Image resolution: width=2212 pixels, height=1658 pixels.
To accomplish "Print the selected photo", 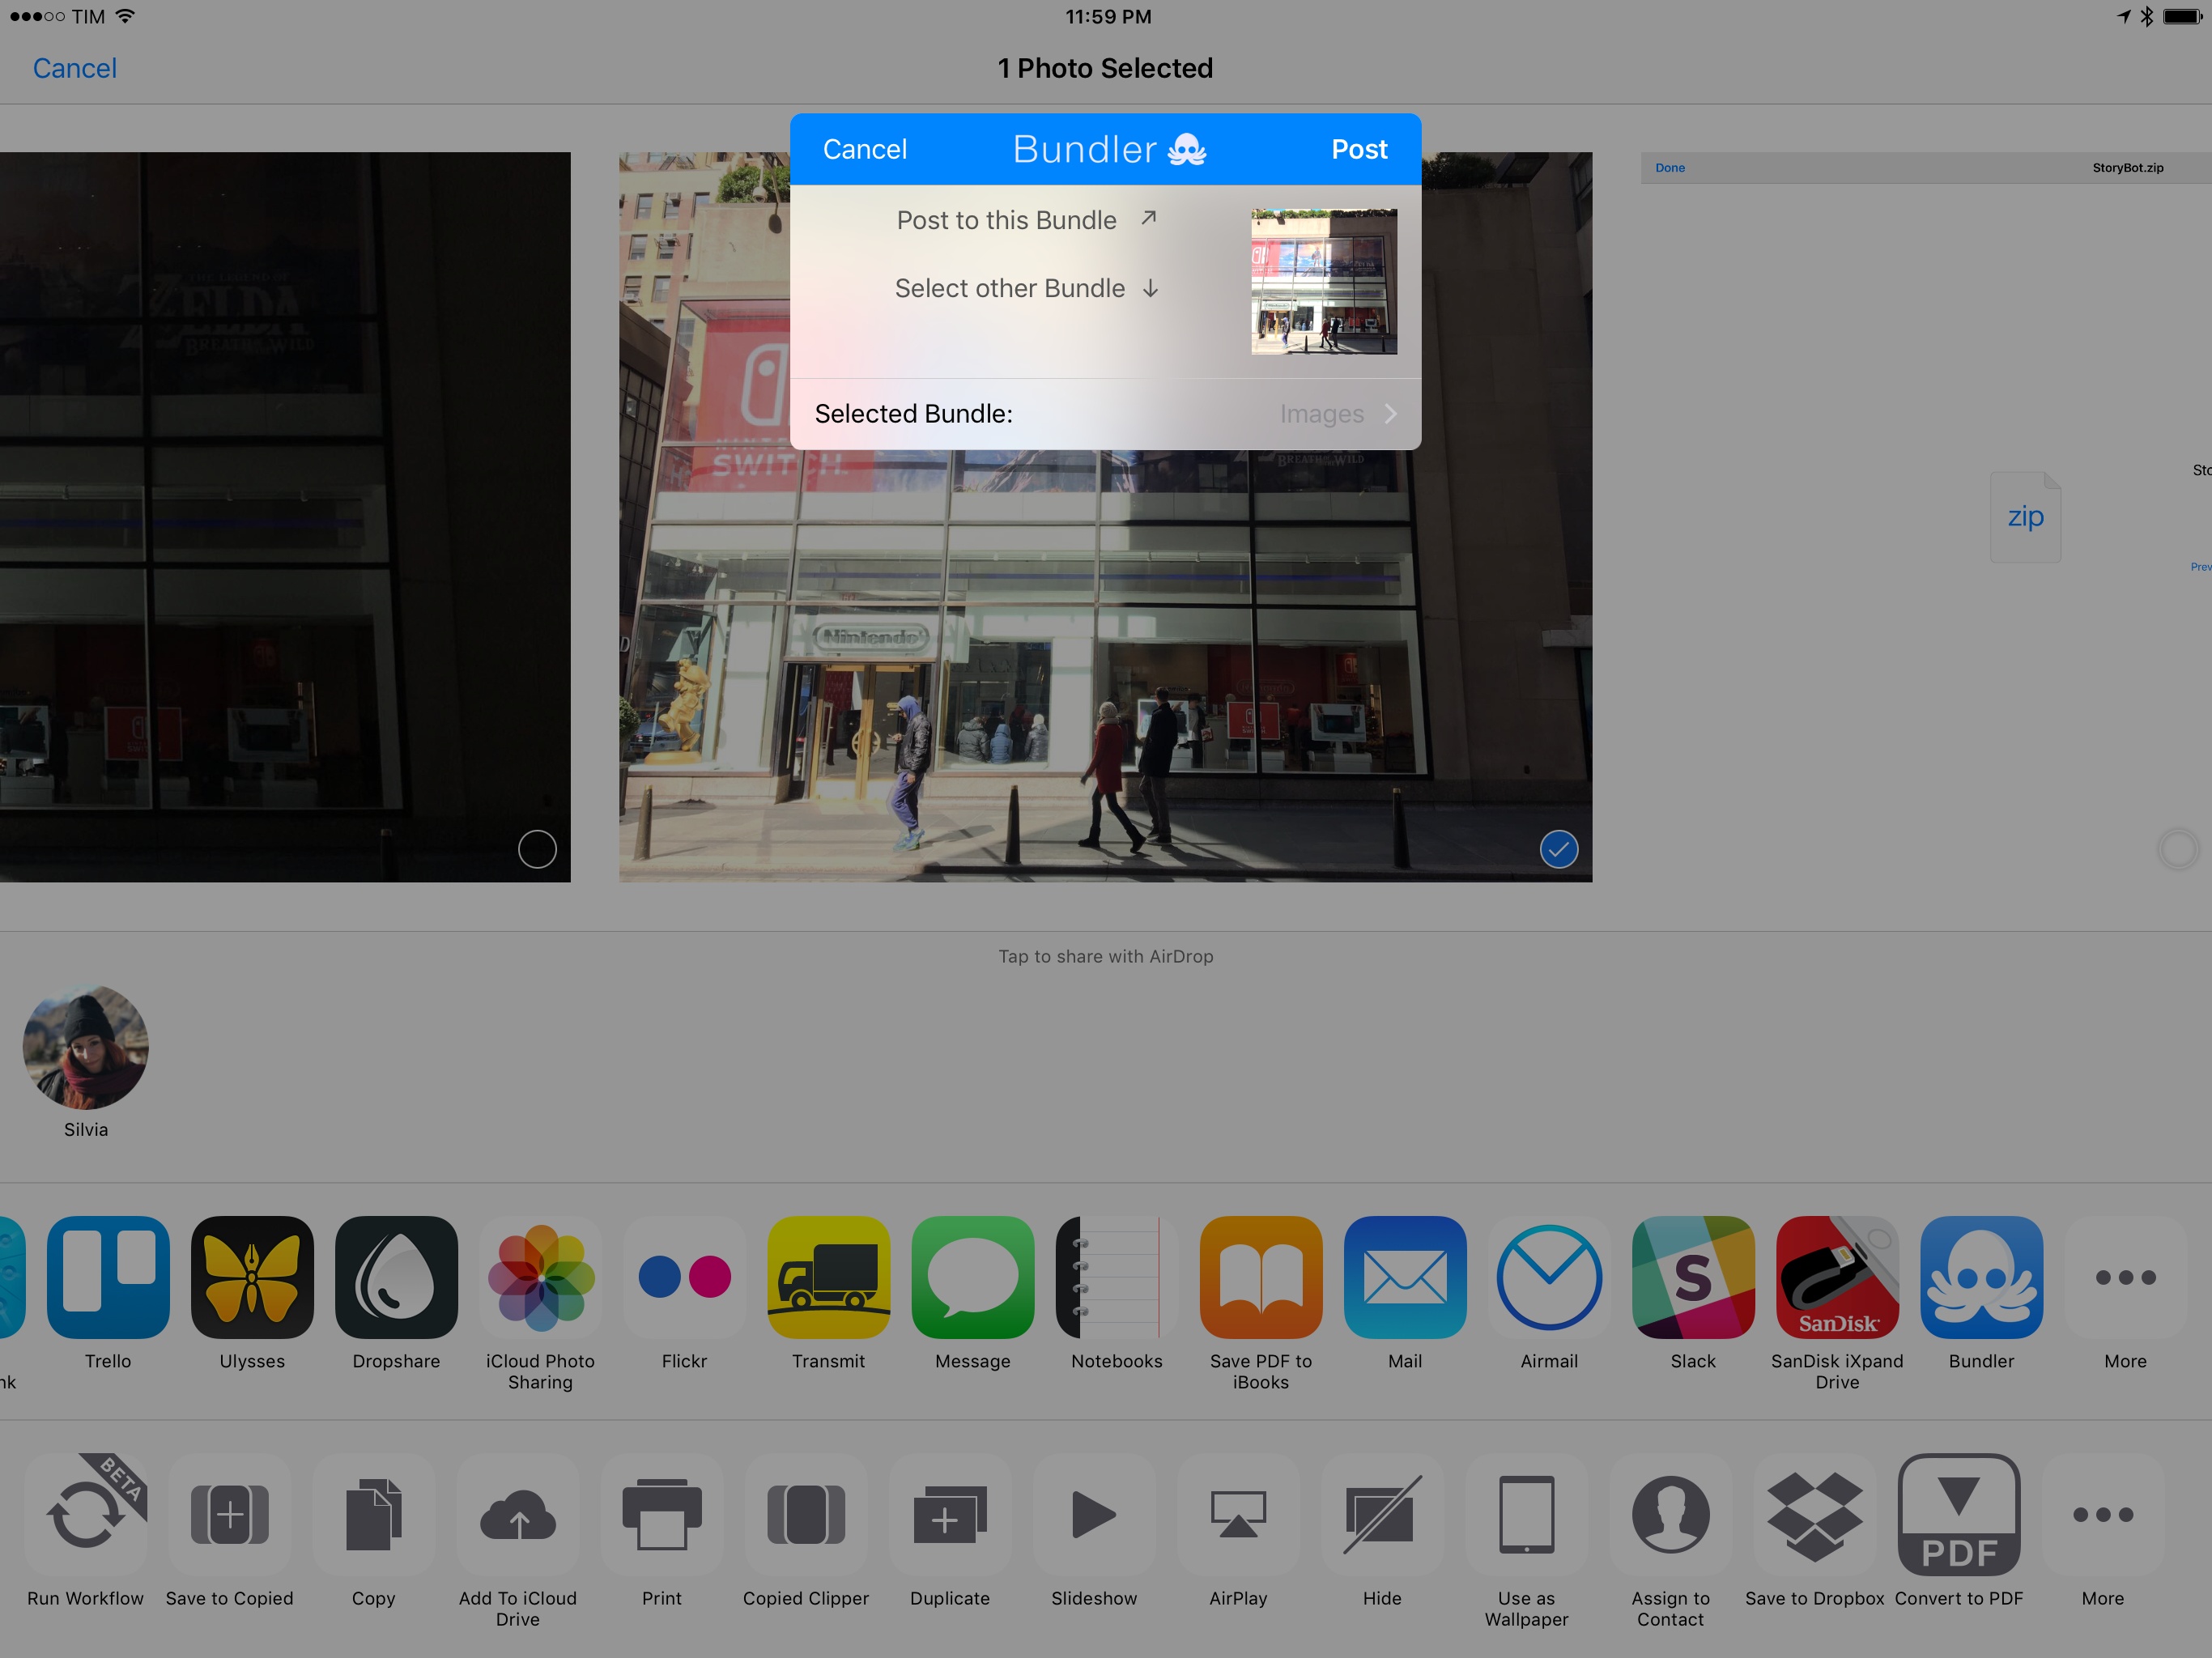I will tap(662, 1514).
